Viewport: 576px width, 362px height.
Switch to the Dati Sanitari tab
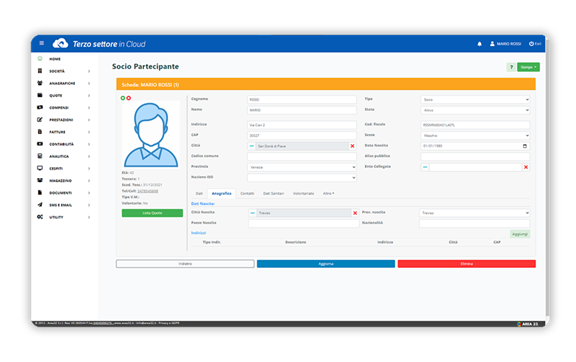coord(273,193)
